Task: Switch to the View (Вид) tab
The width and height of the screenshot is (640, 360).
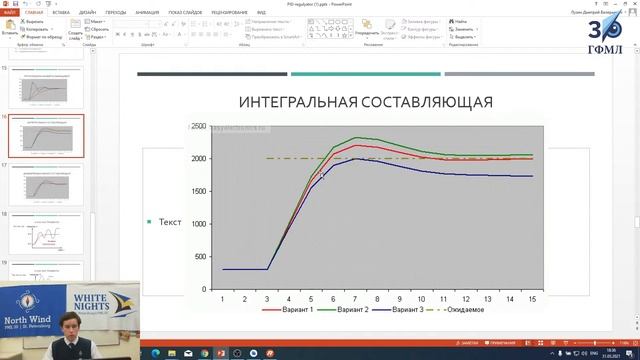Action: 261,13
